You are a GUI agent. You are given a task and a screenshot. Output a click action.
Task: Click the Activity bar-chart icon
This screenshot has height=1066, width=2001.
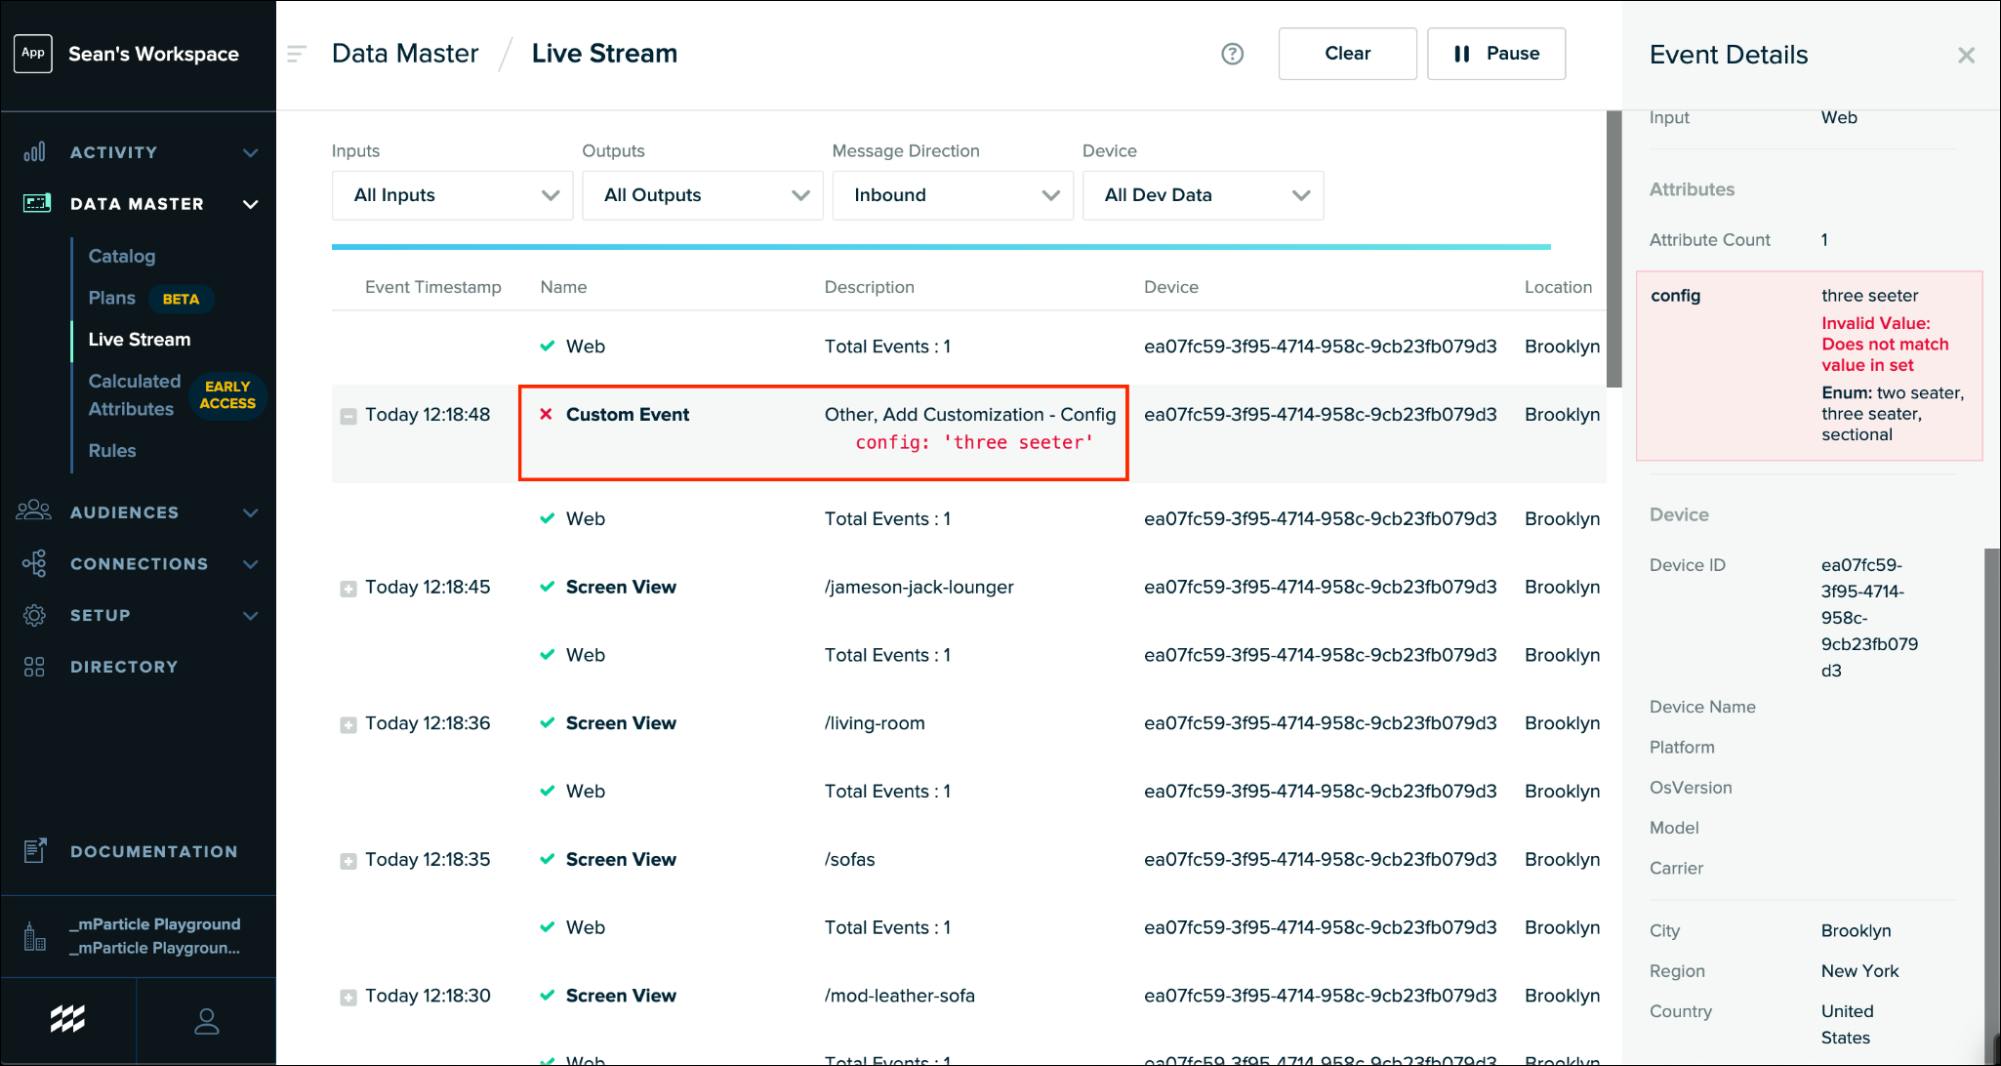click(34, 152)
